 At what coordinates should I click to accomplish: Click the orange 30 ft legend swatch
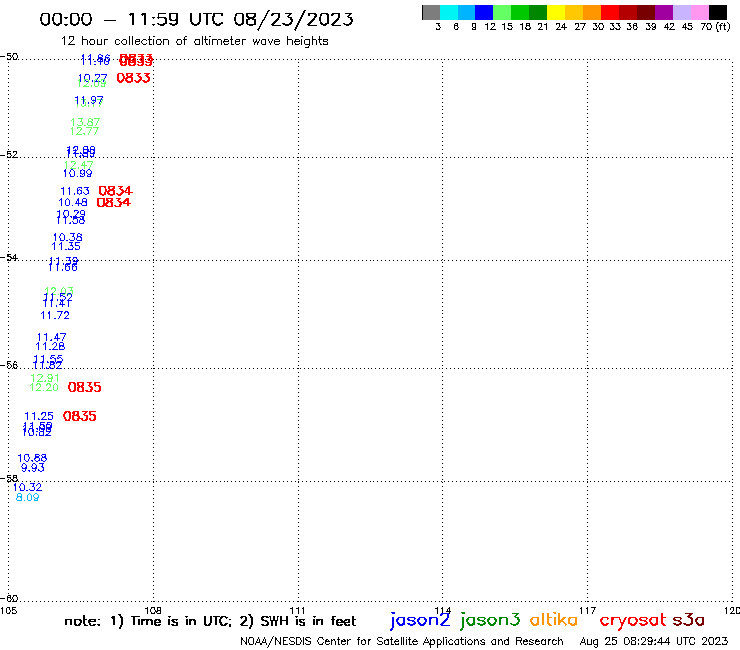592,12
